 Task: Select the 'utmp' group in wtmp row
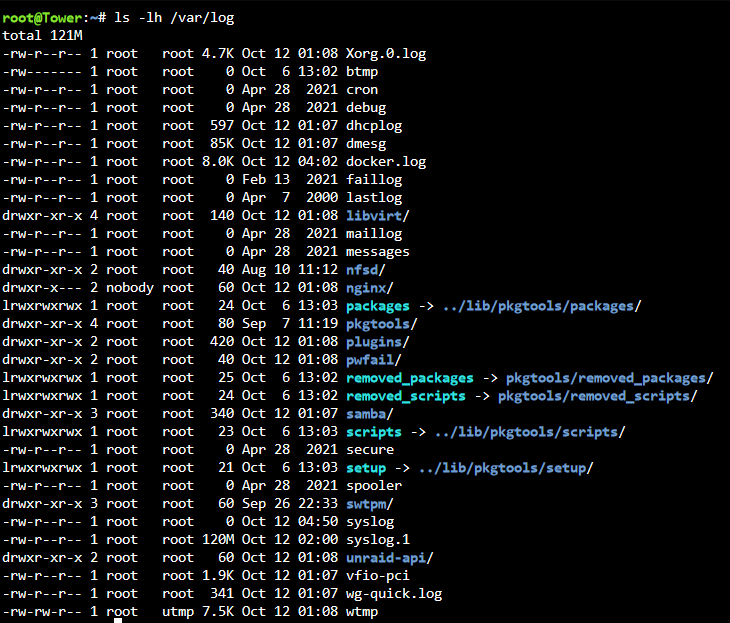[x=178, y=612]
